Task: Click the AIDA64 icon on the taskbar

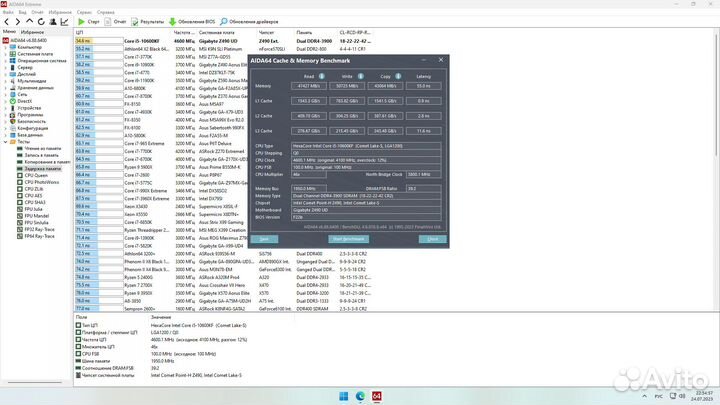Action: point(377,396)
